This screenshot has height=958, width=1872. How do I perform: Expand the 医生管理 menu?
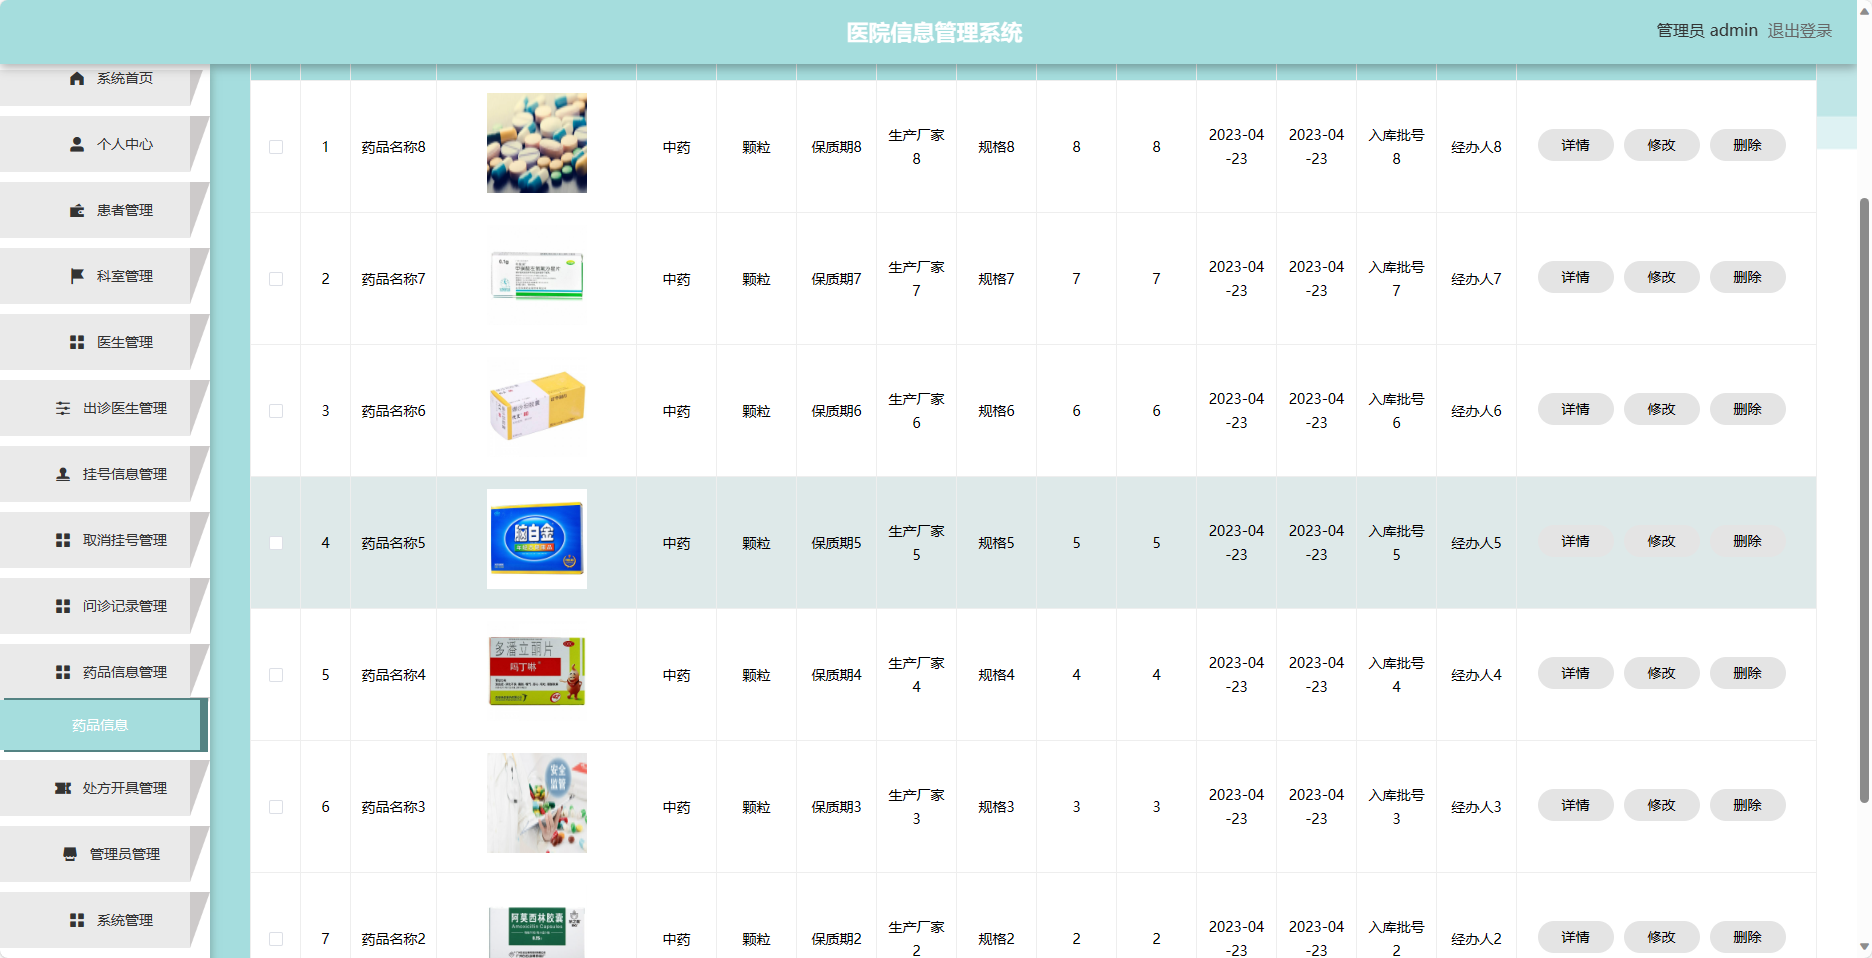104,342
